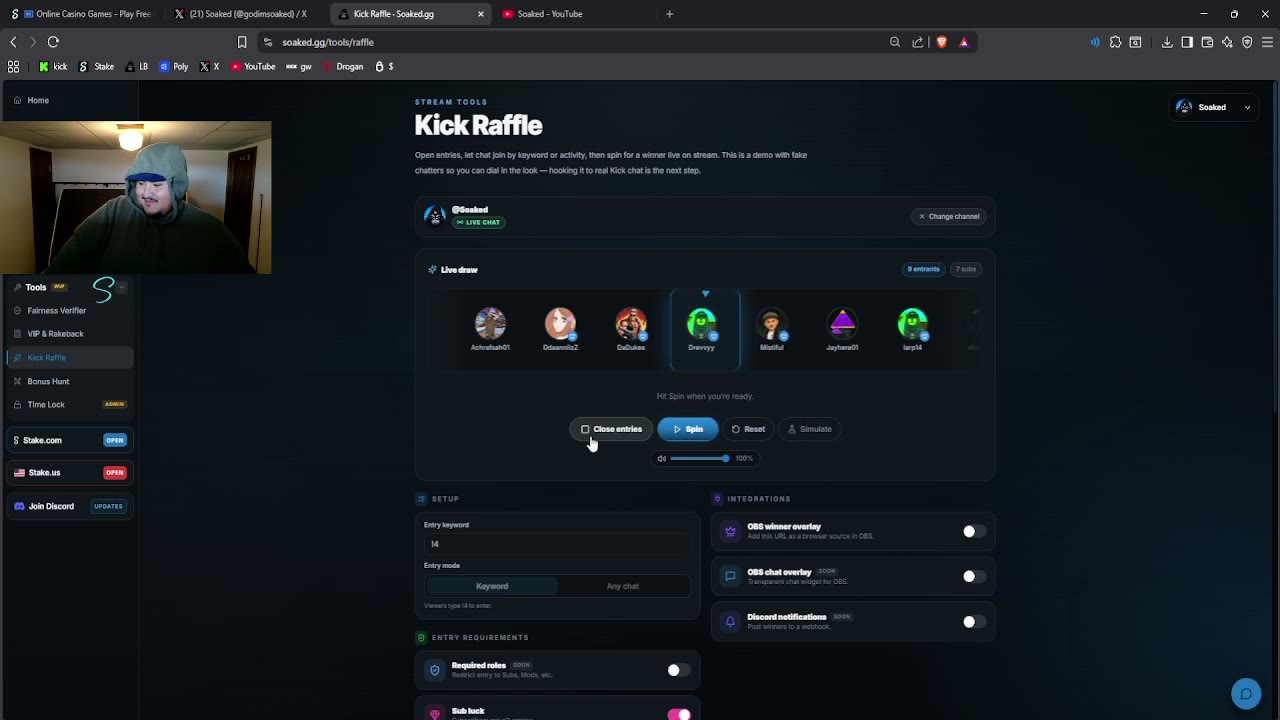Reload the page with the refresh icon

point(53,42)
